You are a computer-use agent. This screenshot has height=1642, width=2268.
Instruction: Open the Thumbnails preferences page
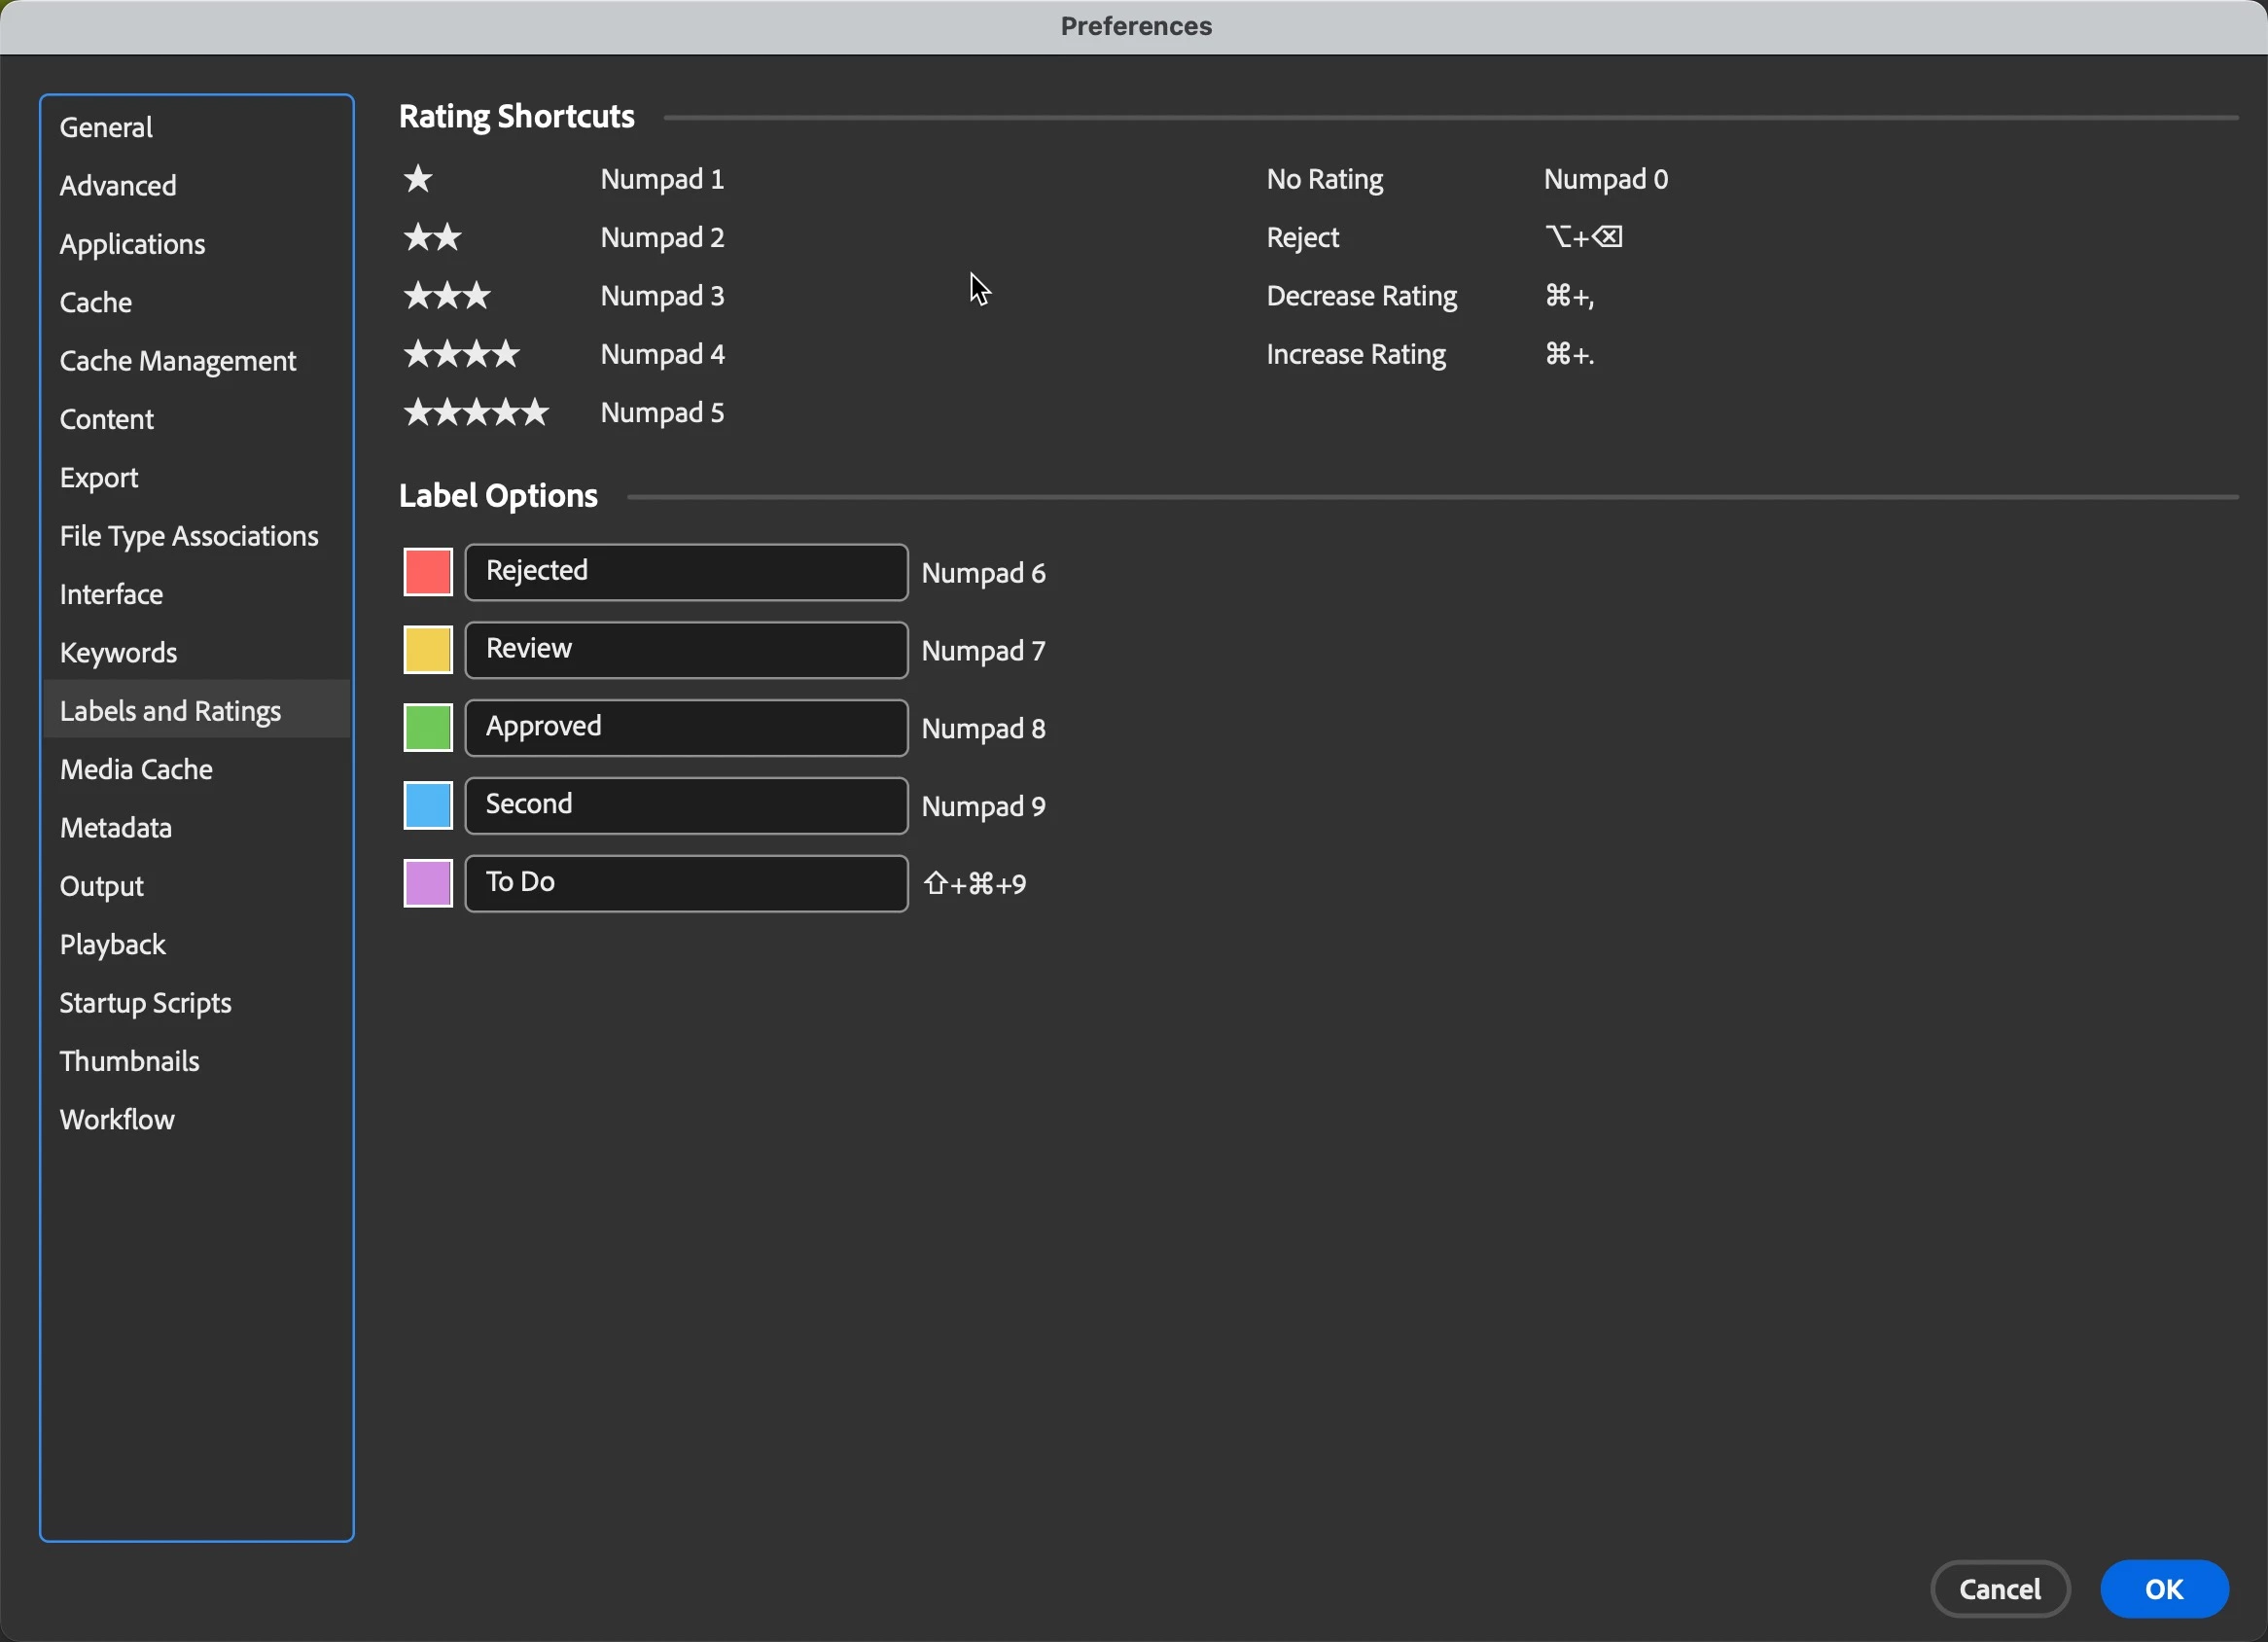pos(130,1061)
